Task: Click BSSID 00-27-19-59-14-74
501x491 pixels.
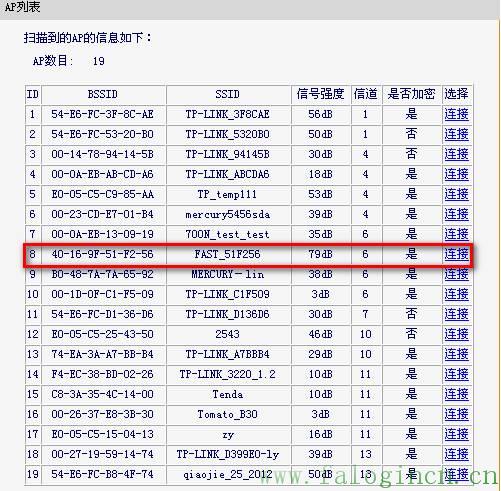Action: coord(102,454)
